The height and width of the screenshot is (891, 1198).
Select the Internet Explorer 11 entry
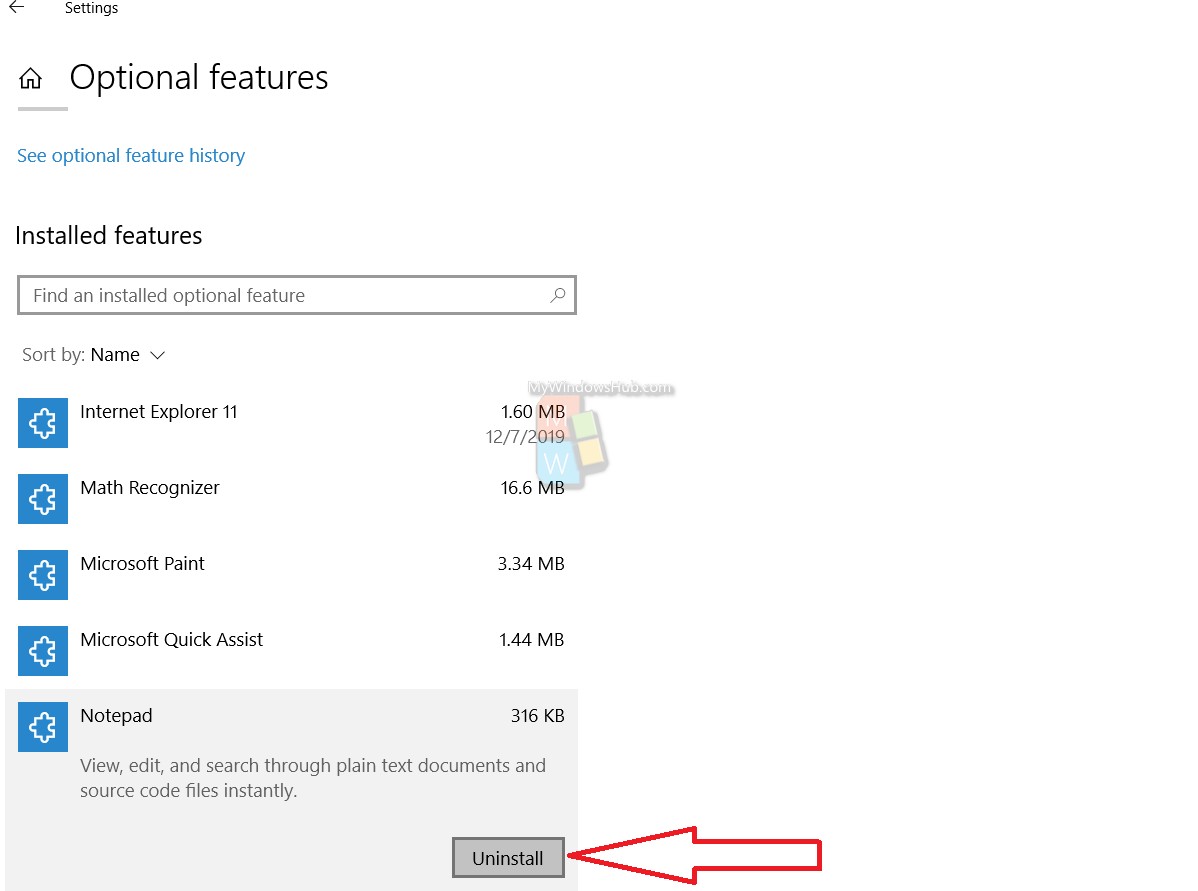pos(291,423)
